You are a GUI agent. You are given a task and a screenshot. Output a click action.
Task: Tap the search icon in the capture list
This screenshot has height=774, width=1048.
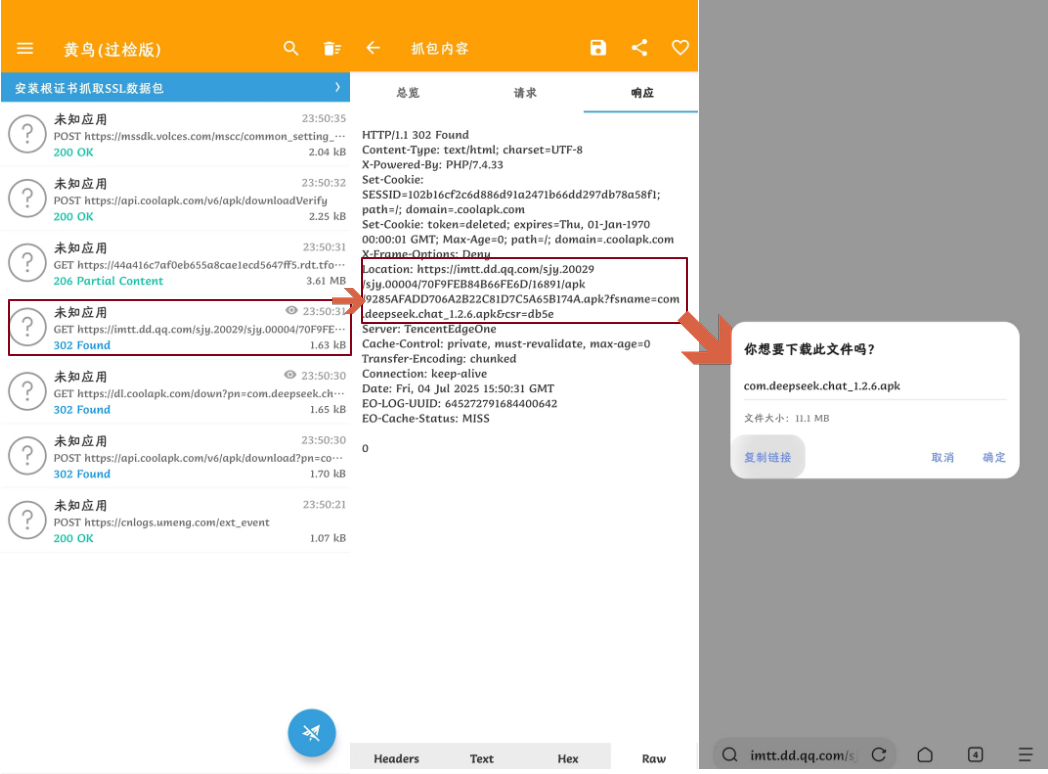click(291, 48)
